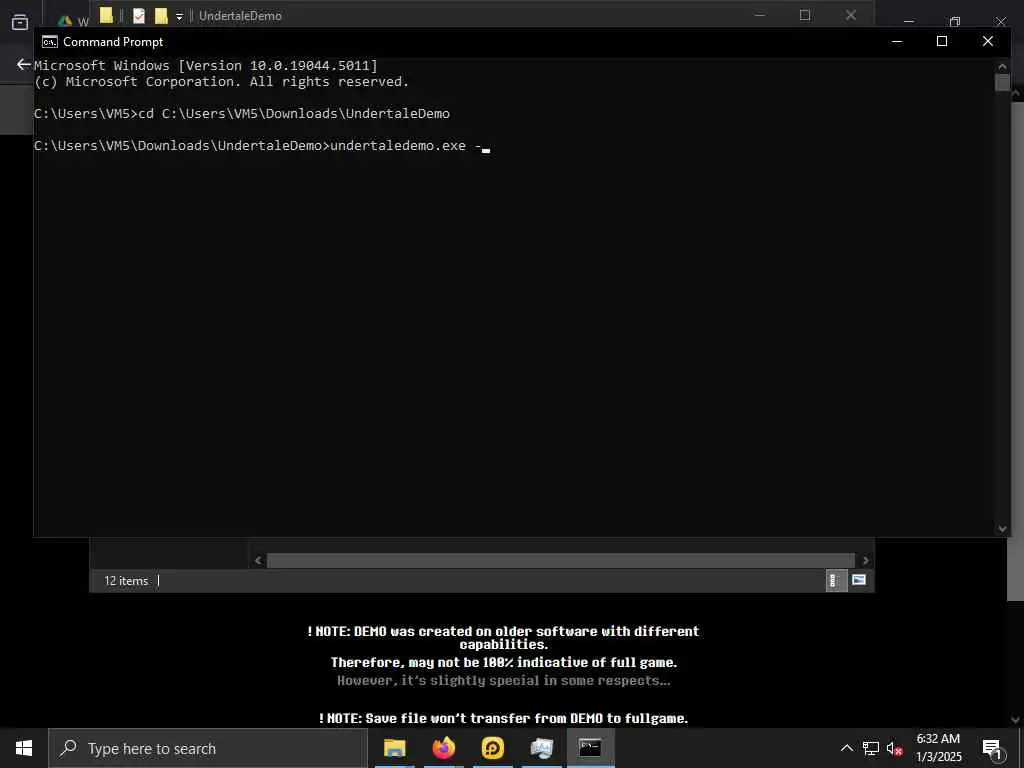The height and width of the screenshot is (768, 1024).
Task: Click the muted volume tray icon
Action: pos(894,748)
